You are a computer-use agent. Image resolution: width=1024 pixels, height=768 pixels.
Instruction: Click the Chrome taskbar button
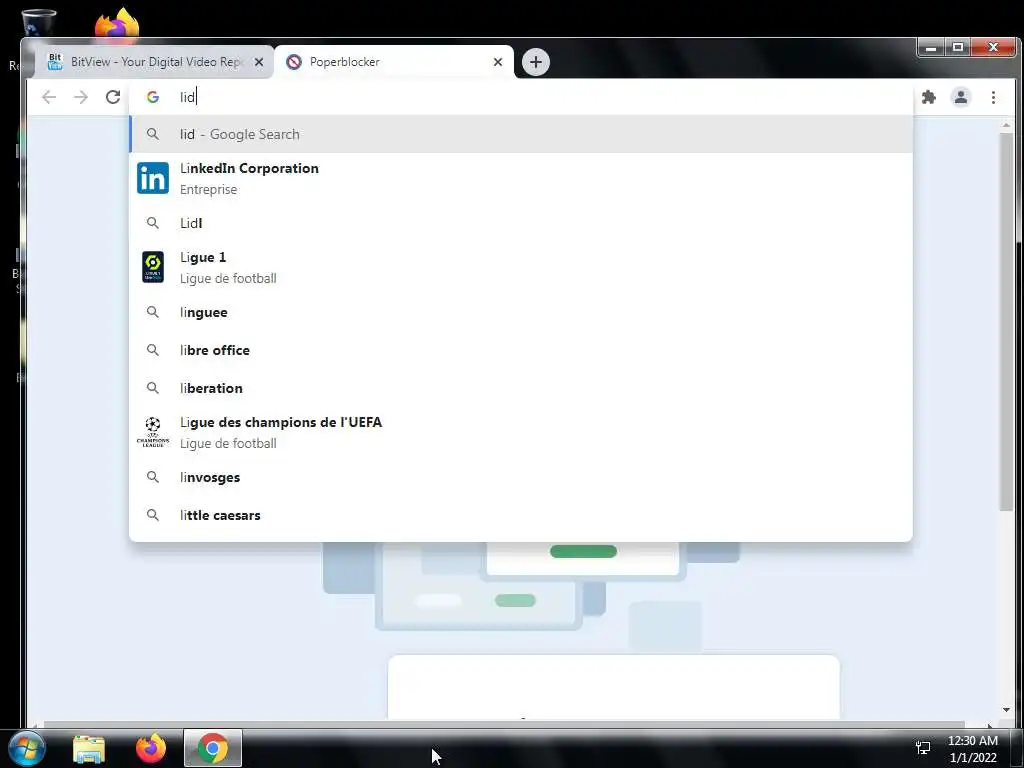coord(213,748)
